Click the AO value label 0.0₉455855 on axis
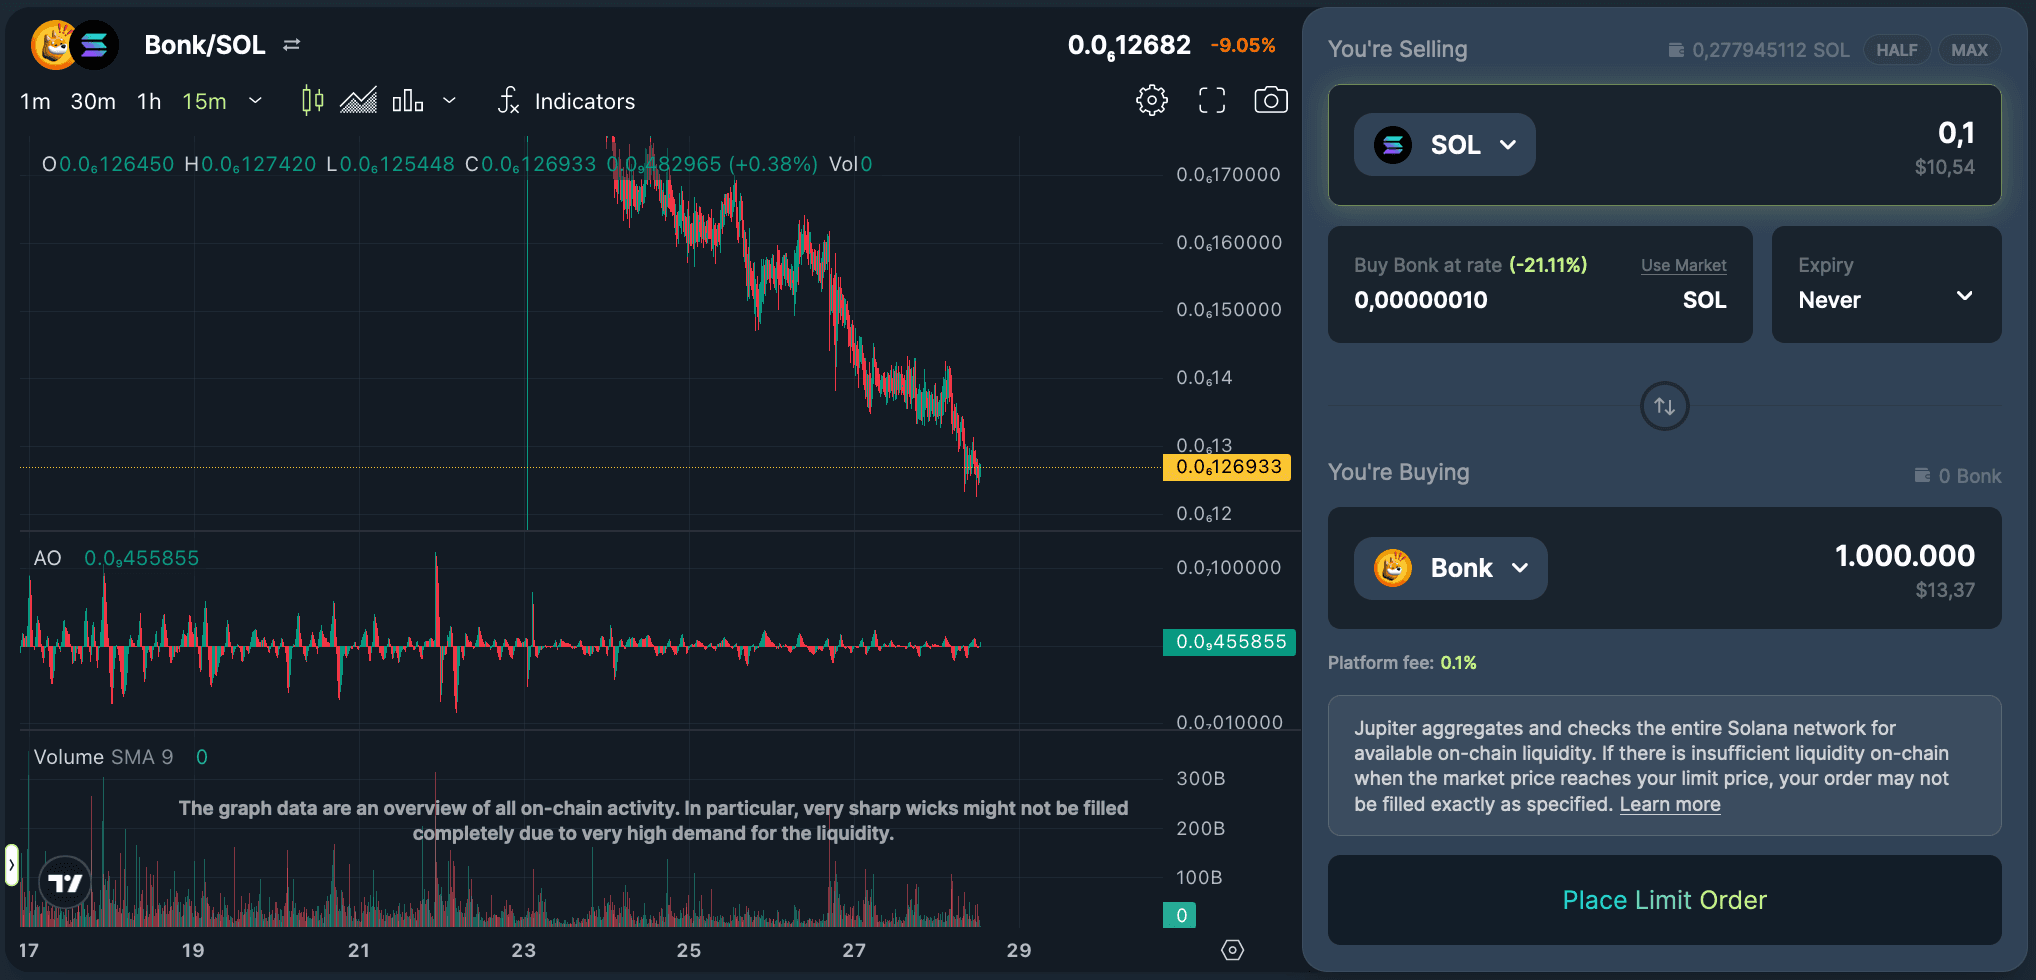Image resolution: width=2036 pixels, height=980 pixels. (x=1229, y=642)
